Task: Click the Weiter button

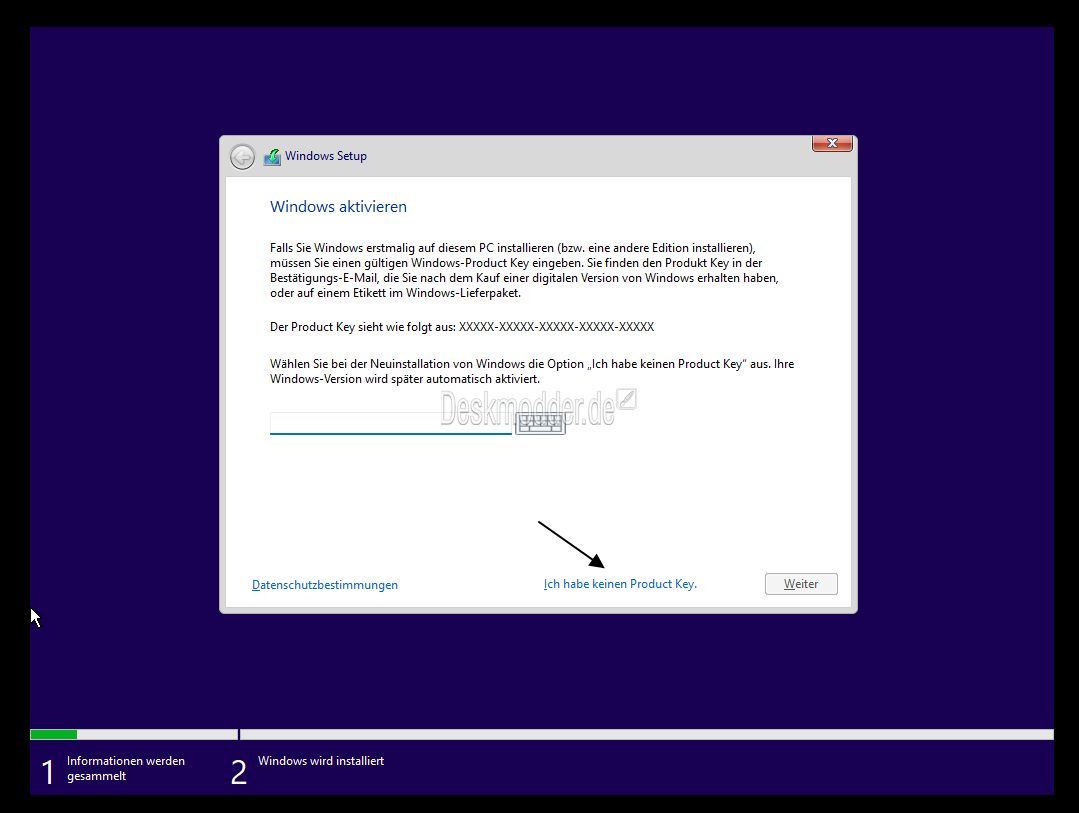Action: (801, 584)
